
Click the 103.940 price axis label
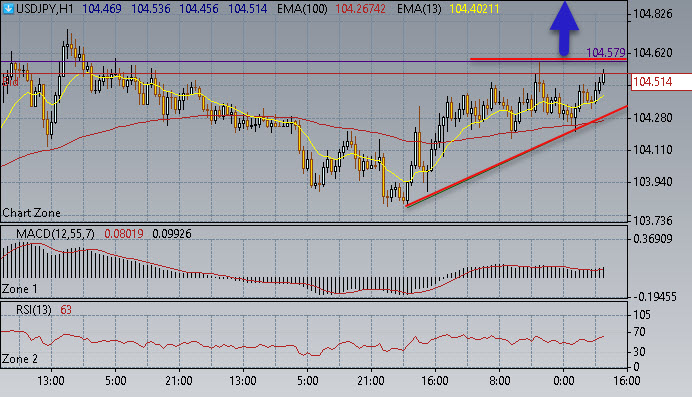(653, 182)
